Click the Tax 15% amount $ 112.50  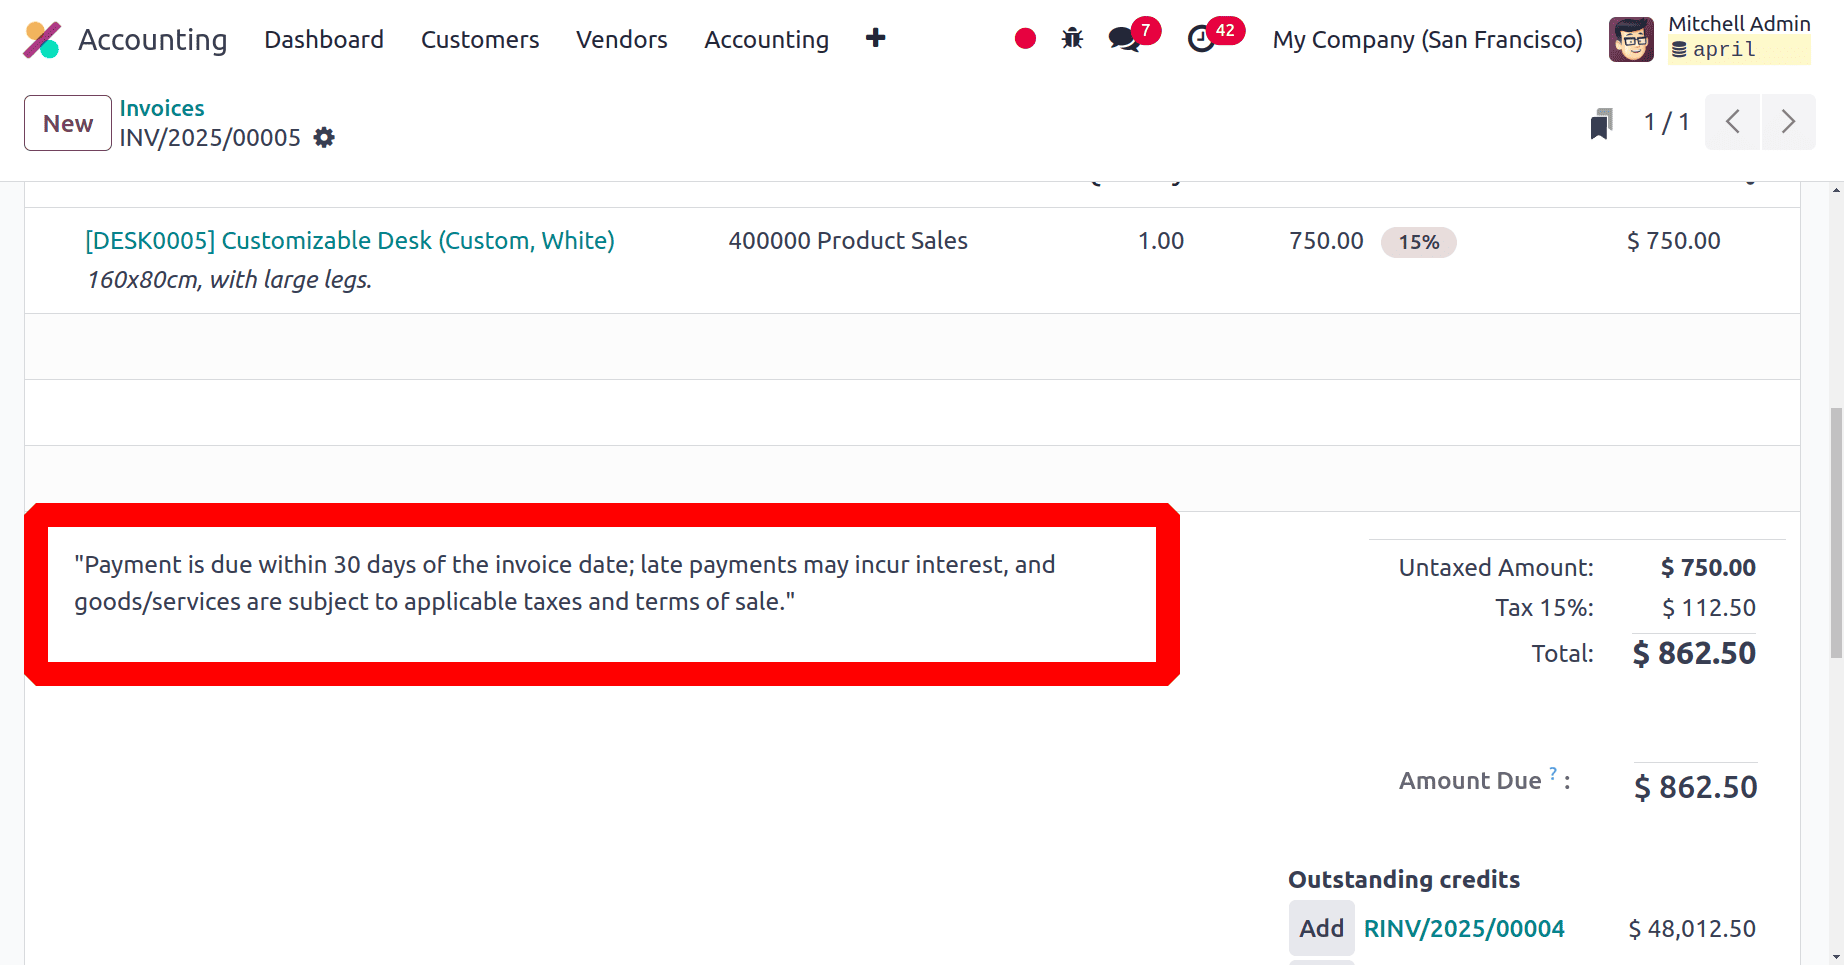(1709, 608)
